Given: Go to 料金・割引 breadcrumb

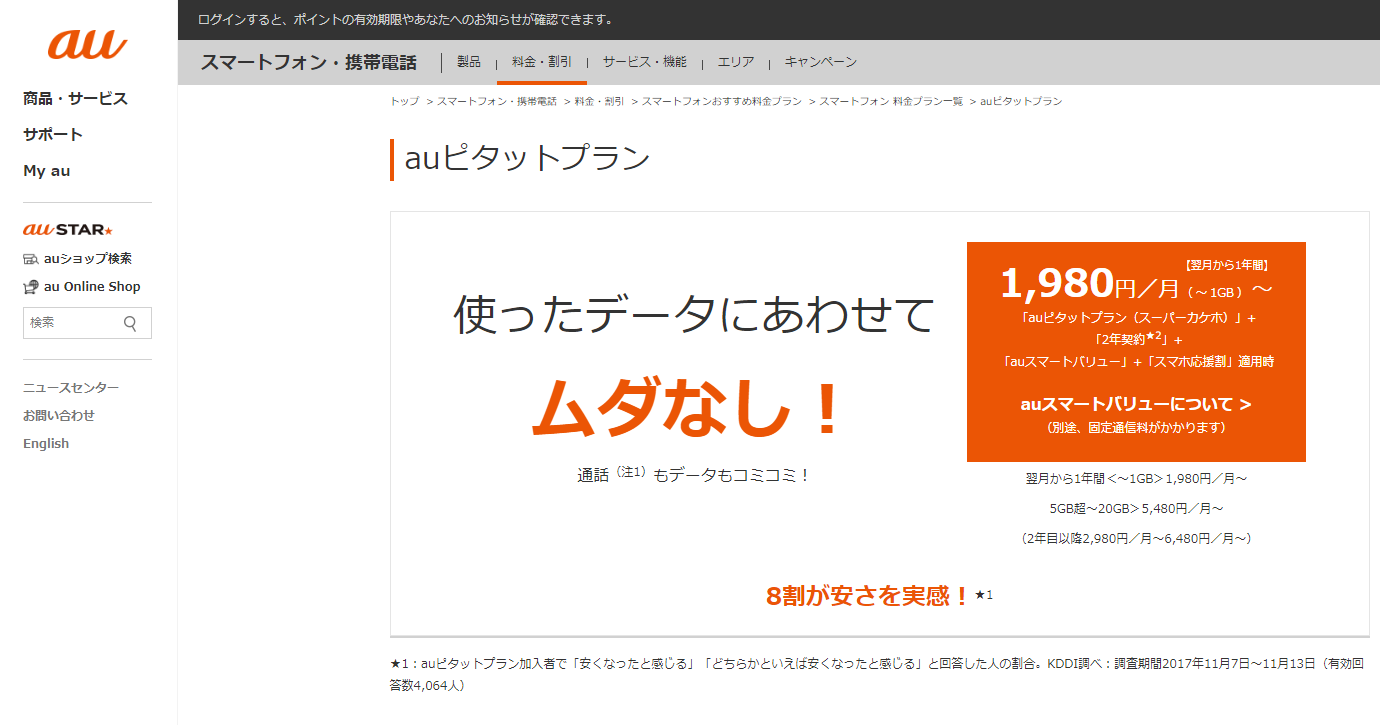Looking at the screenshot, I should point(600,102).
